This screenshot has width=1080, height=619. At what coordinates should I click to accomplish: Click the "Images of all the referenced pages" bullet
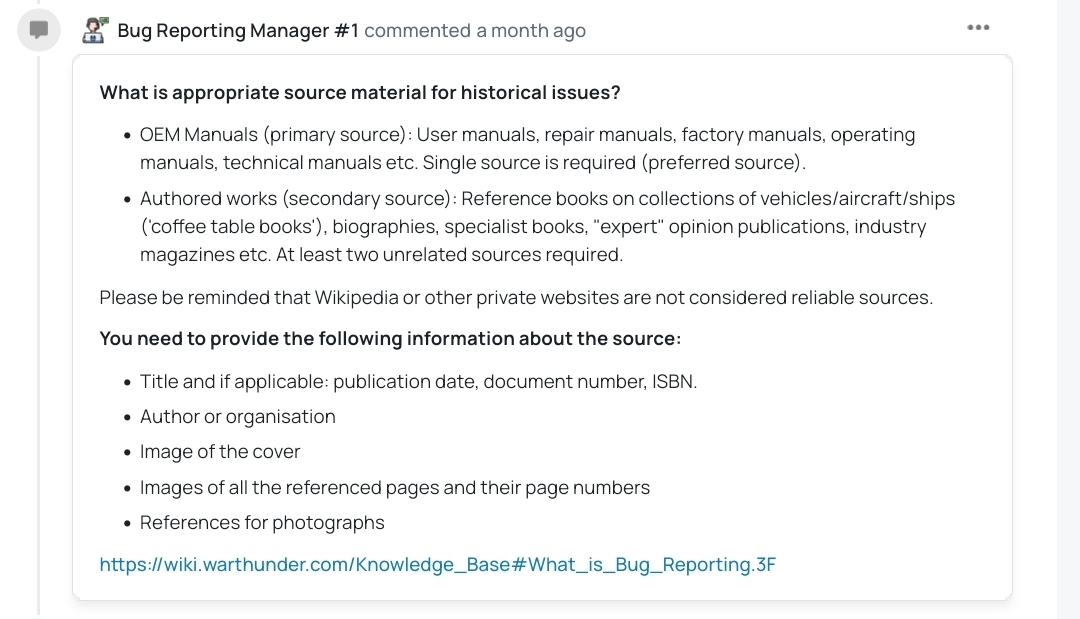(395, 488)
